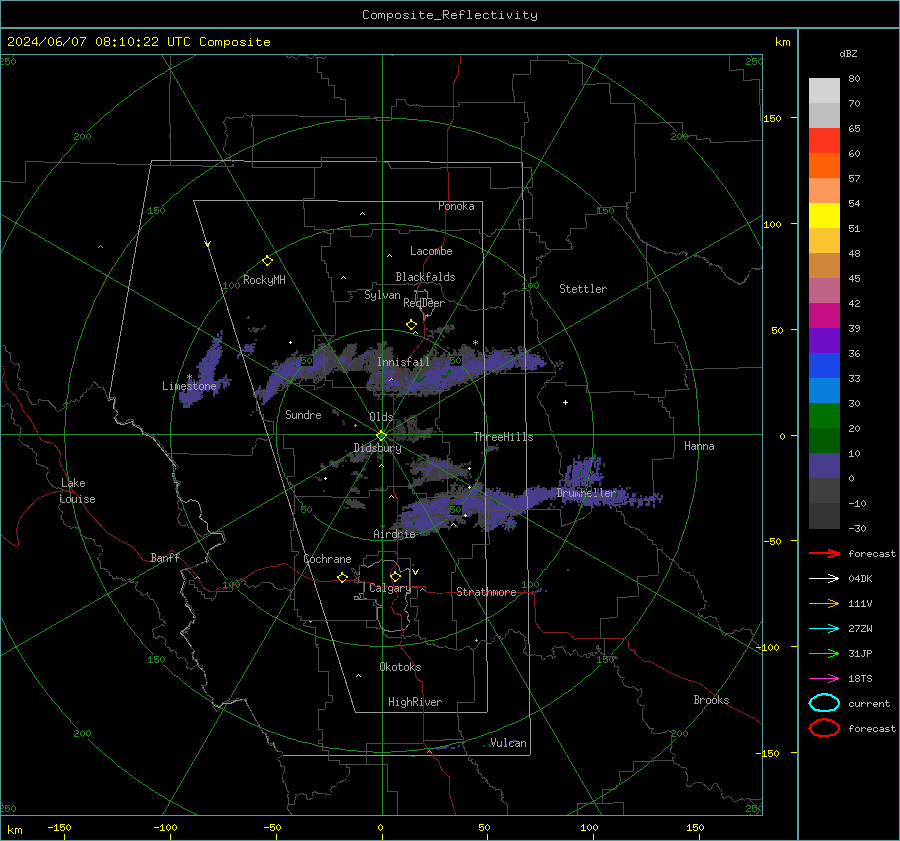Screen dimensions: 900x841
Task: Click yellow radar center marker near Olds
Action: [382, 436]
